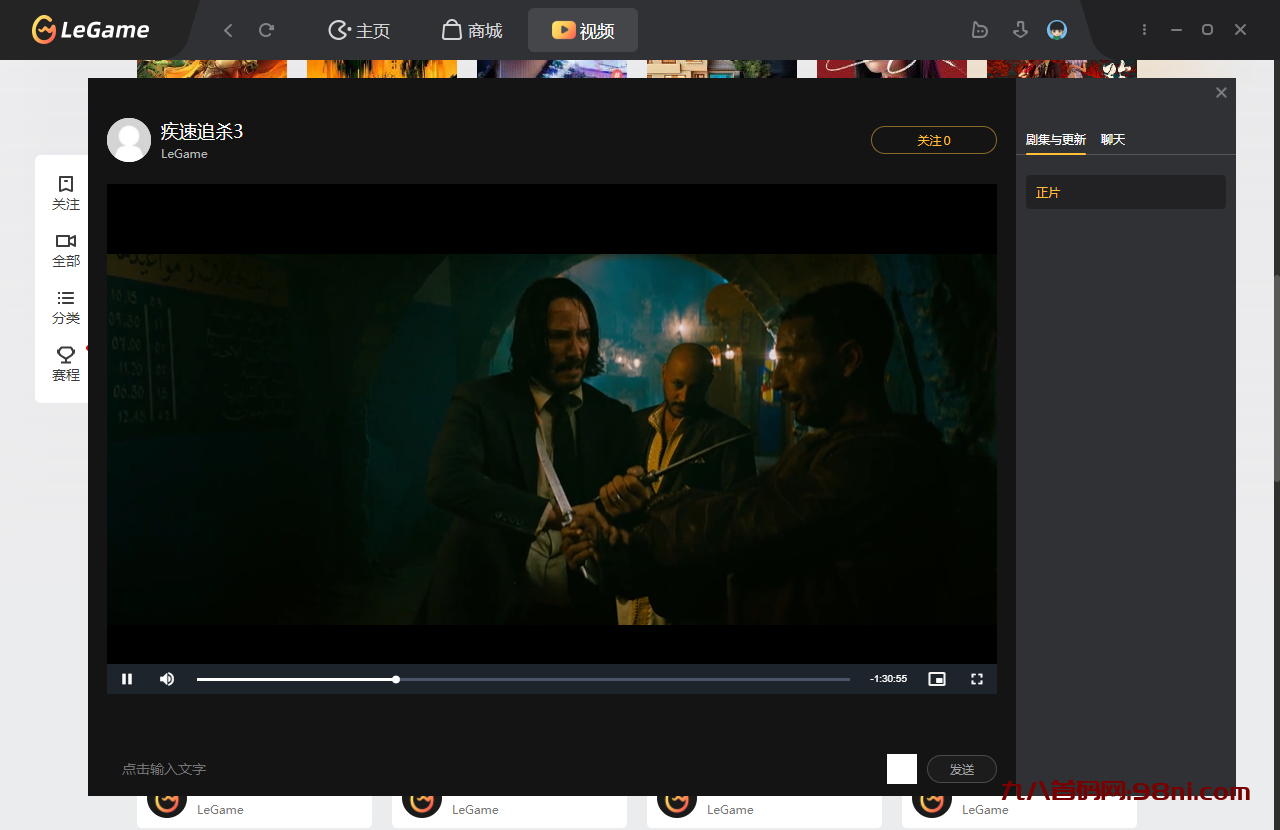Screen dimensions: 1280x830
Task: Open the messages face icon in the title bar
Action: (980, 30)
